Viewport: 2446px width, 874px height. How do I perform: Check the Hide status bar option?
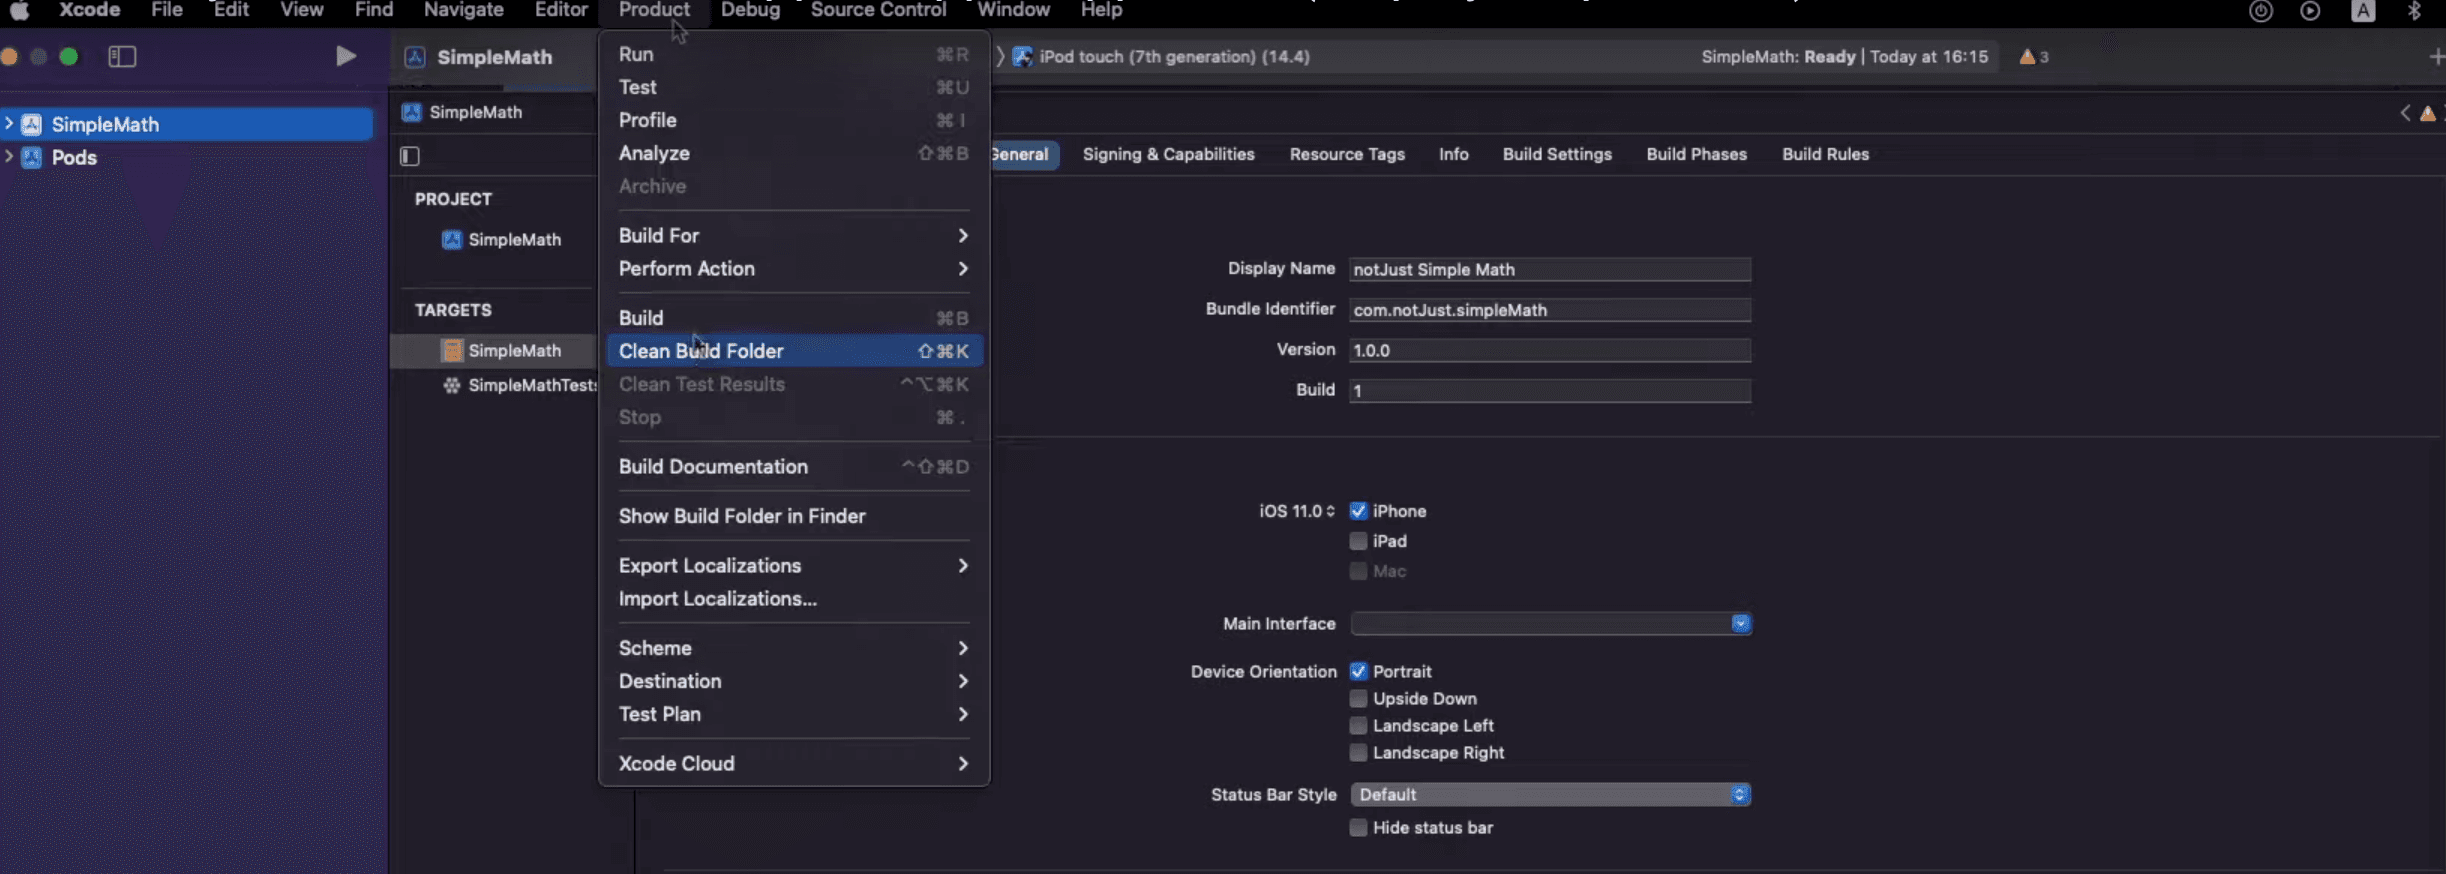click(1358, 828)
